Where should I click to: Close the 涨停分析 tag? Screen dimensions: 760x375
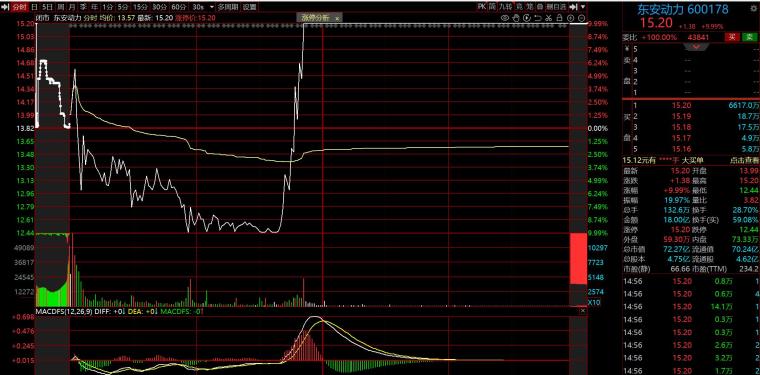coord(337,17)
